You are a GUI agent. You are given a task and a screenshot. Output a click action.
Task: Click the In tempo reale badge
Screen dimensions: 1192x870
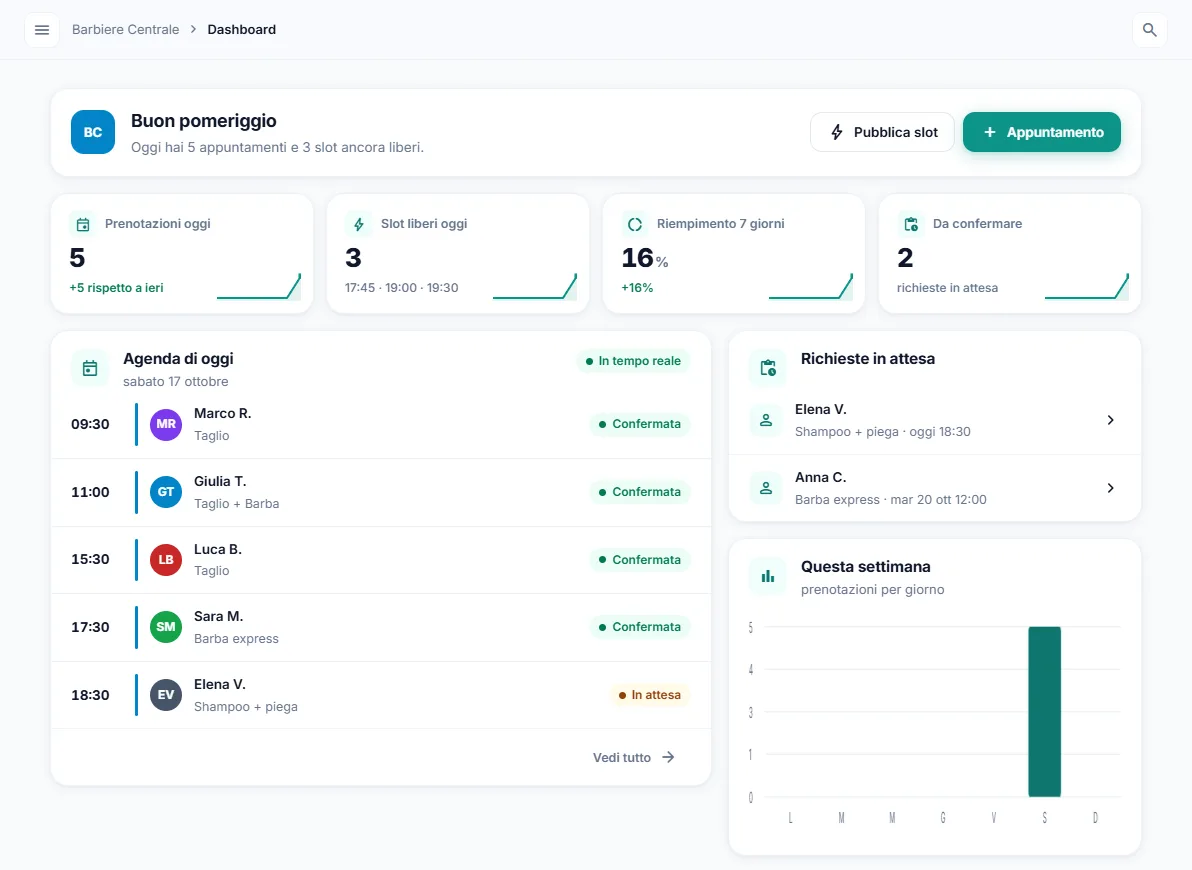632,361
